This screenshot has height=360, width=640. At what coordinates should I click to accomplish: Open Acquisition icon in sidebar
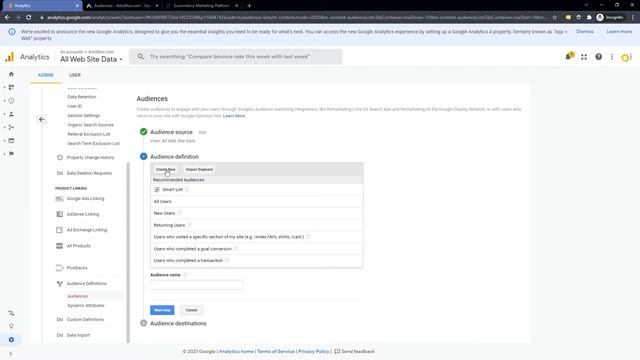tap(11, 127)
